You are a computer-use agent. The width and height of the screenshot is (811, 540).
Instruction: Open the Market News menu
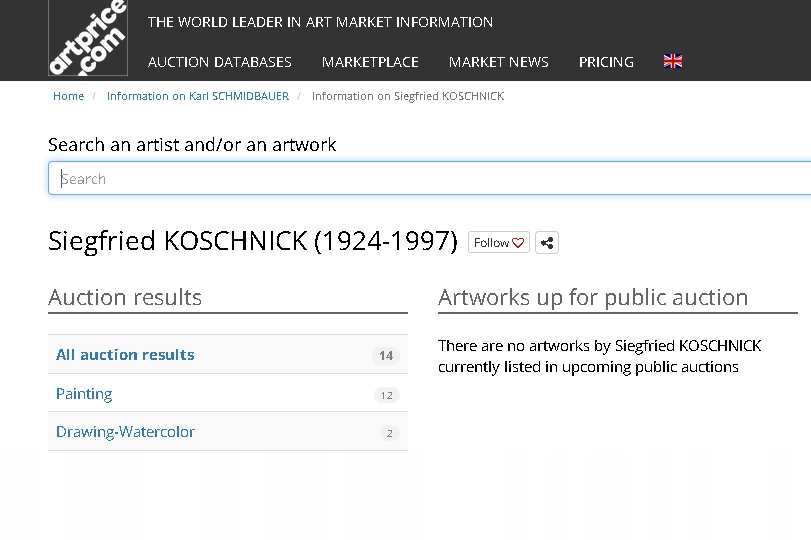point(499,62)
